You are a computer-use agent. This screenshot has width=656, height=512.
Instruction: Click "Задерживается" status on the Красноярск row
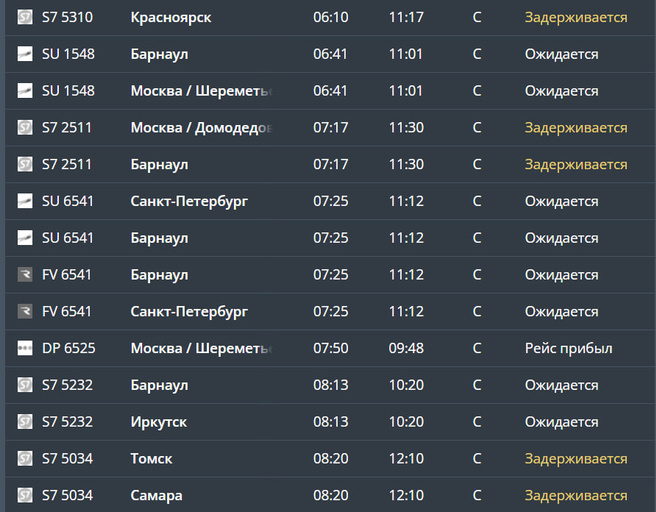(x=576, y=17)
